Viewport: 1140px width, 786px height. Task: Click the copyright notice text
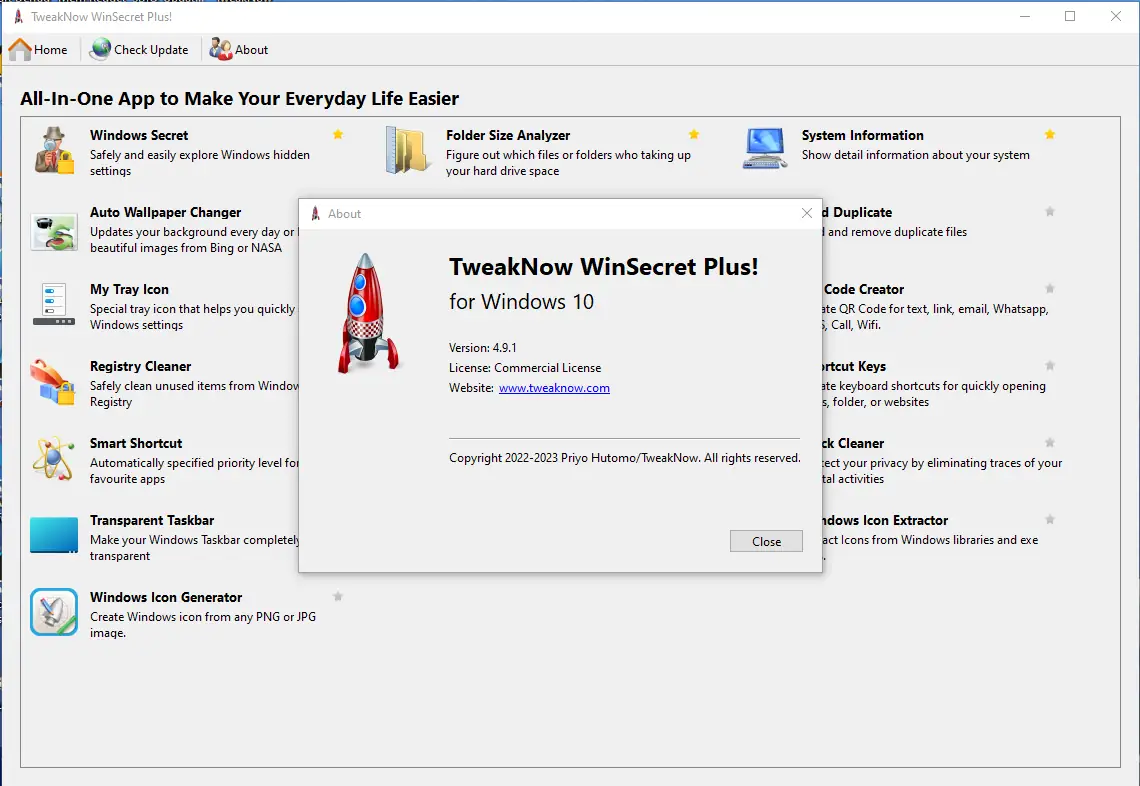[625, 458]
